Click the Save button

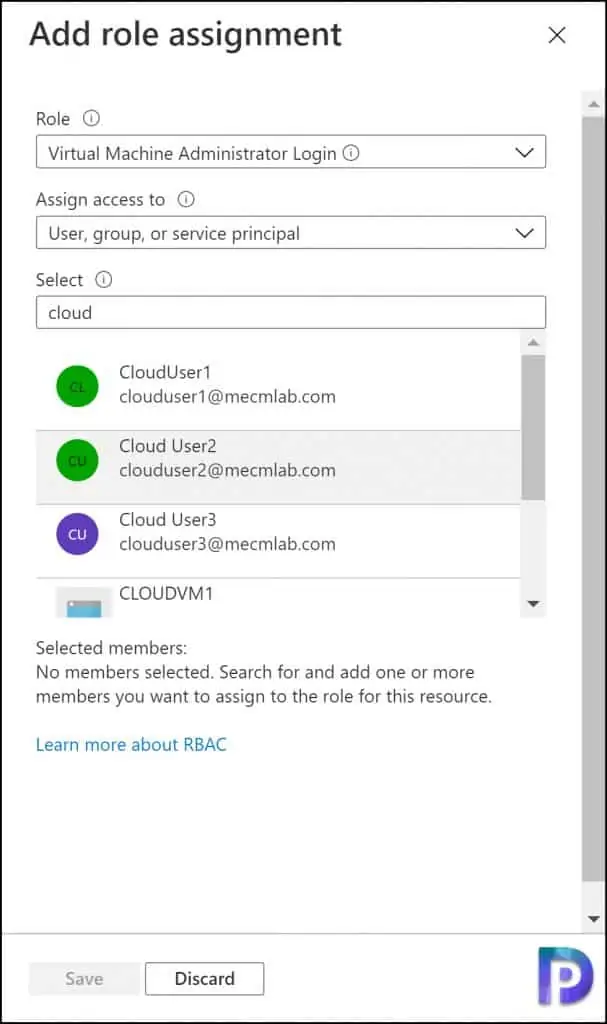[x=84, y=978]
